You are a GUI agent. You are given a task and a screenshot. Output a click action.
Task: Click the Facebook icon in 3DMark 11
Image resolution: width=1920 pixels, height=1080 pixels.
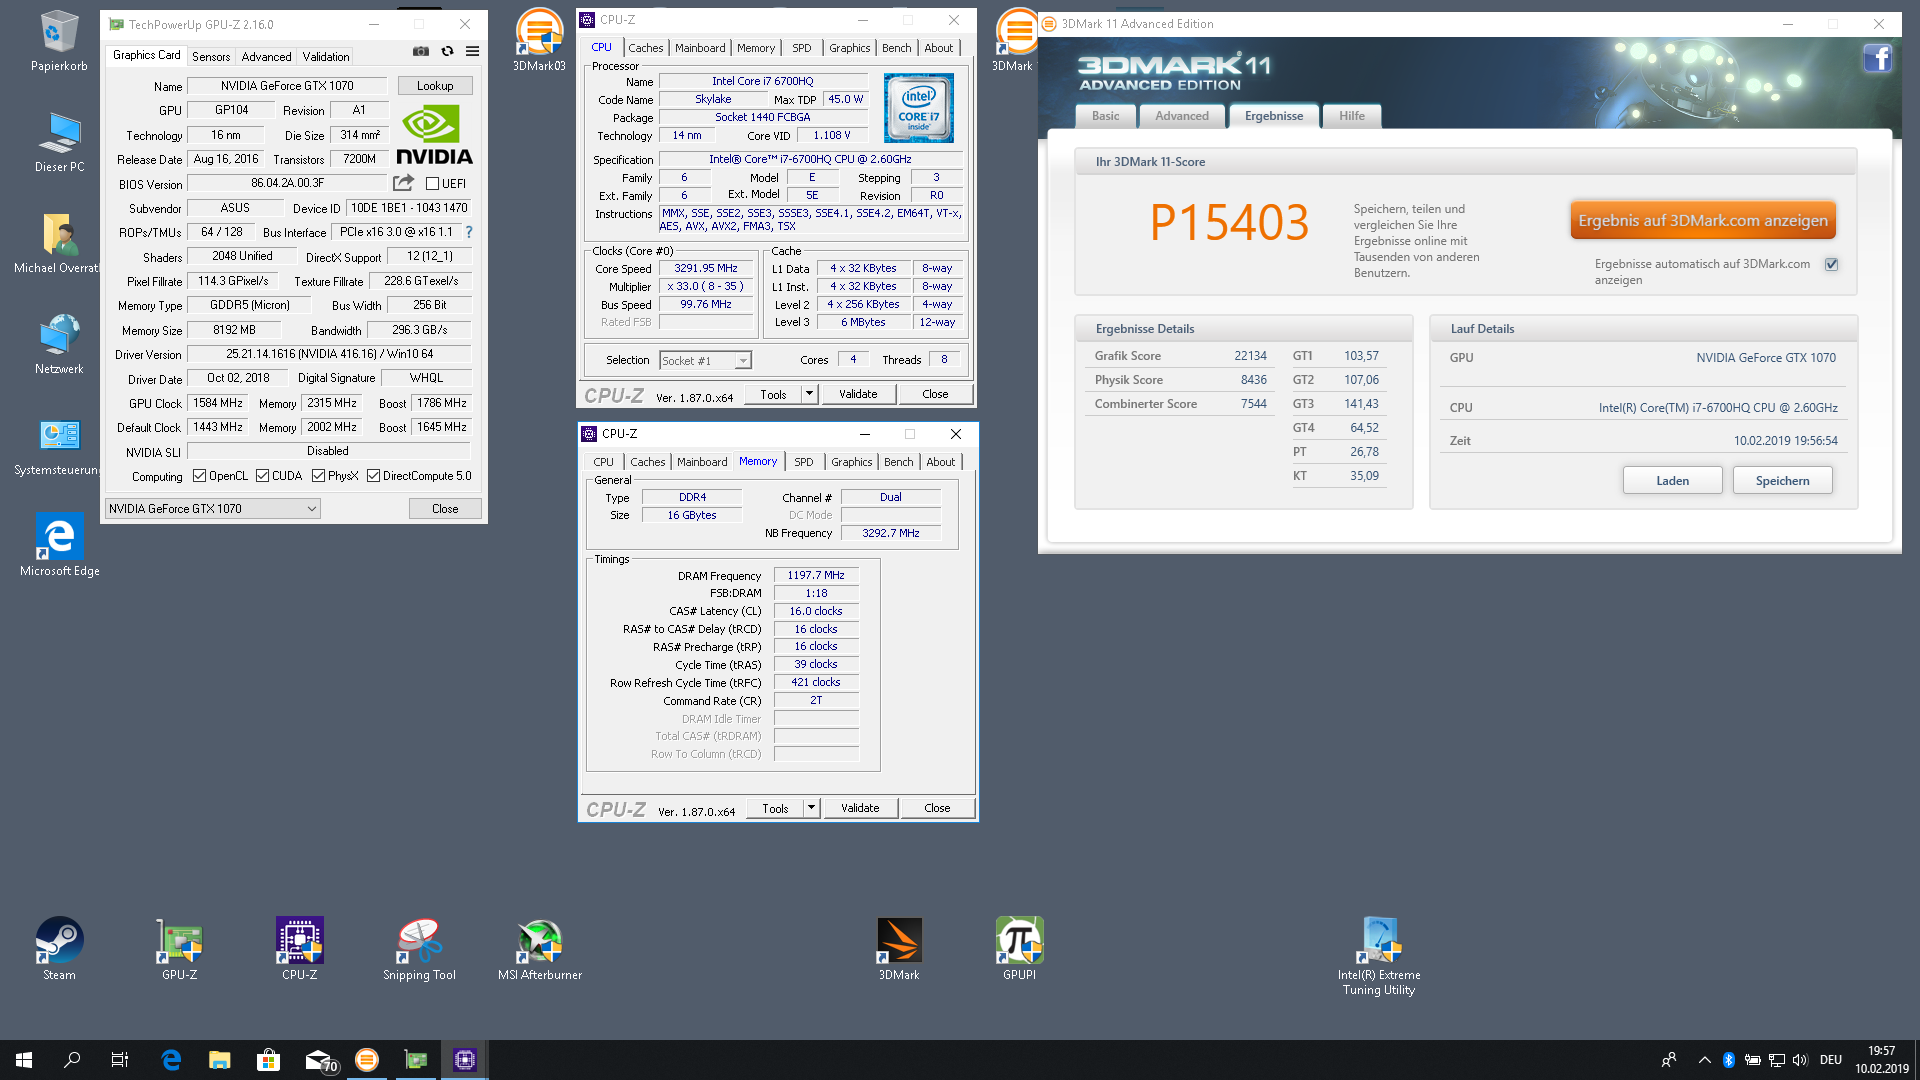(1877, 59)
